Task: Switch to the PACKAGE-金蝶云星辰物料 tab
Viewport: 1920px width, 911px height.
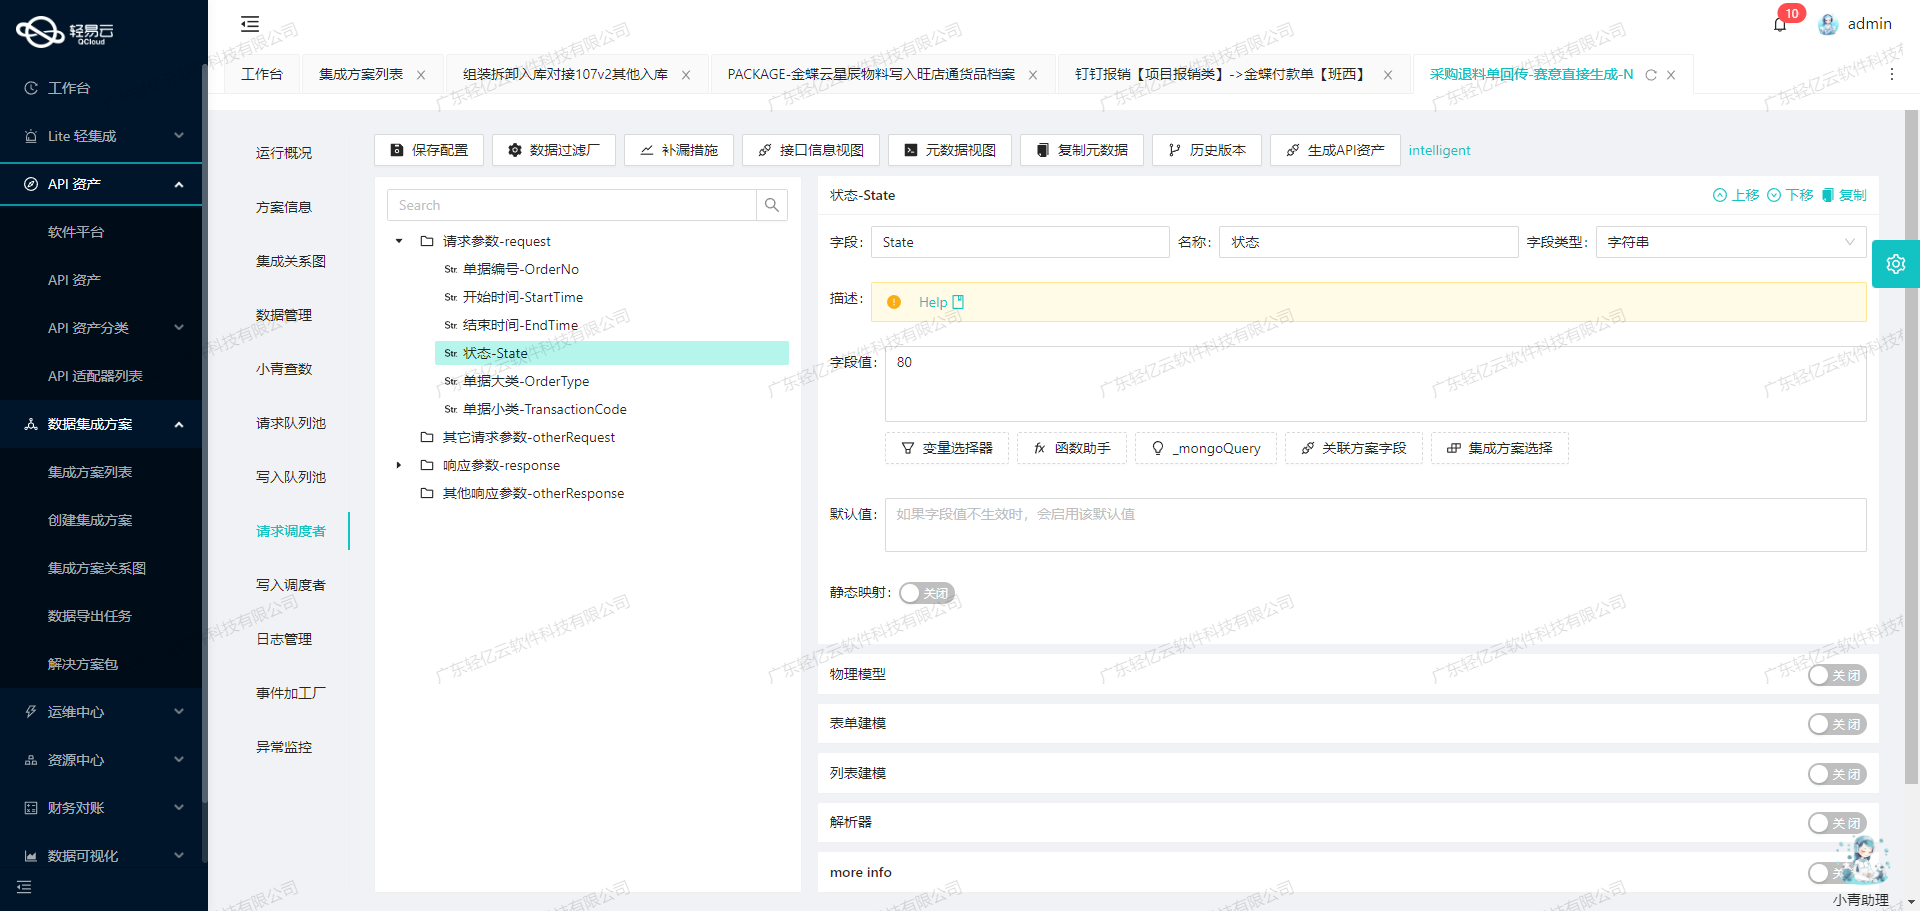Action: [871, 74]
